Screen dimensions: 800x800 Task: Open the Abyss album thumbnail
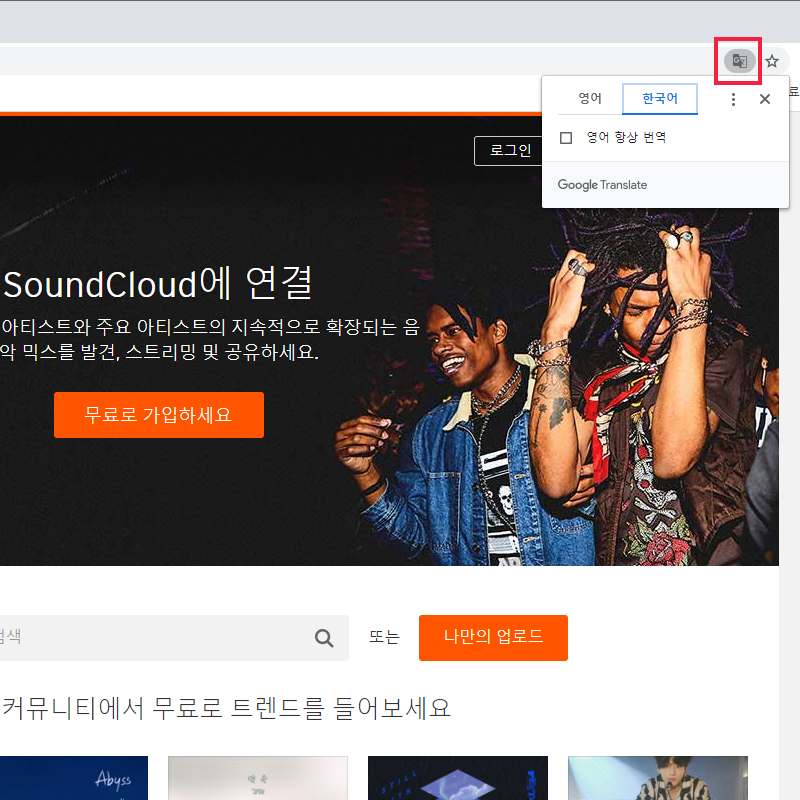(x=74, y=778)
